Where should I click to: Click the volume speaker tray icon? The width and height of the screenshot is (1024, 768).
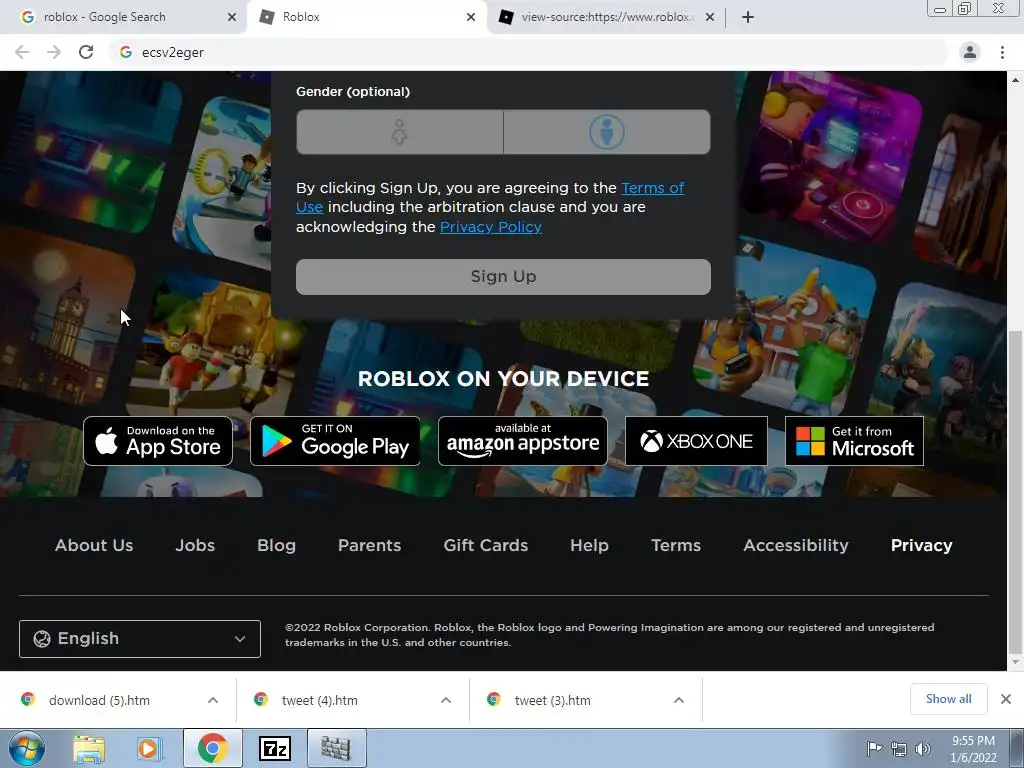(x=923, y=749)
